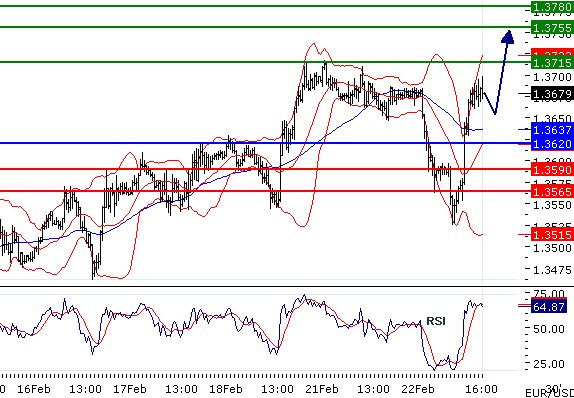
Task: Click the red 1.3565 support label
Action: [x=552, y=191]
